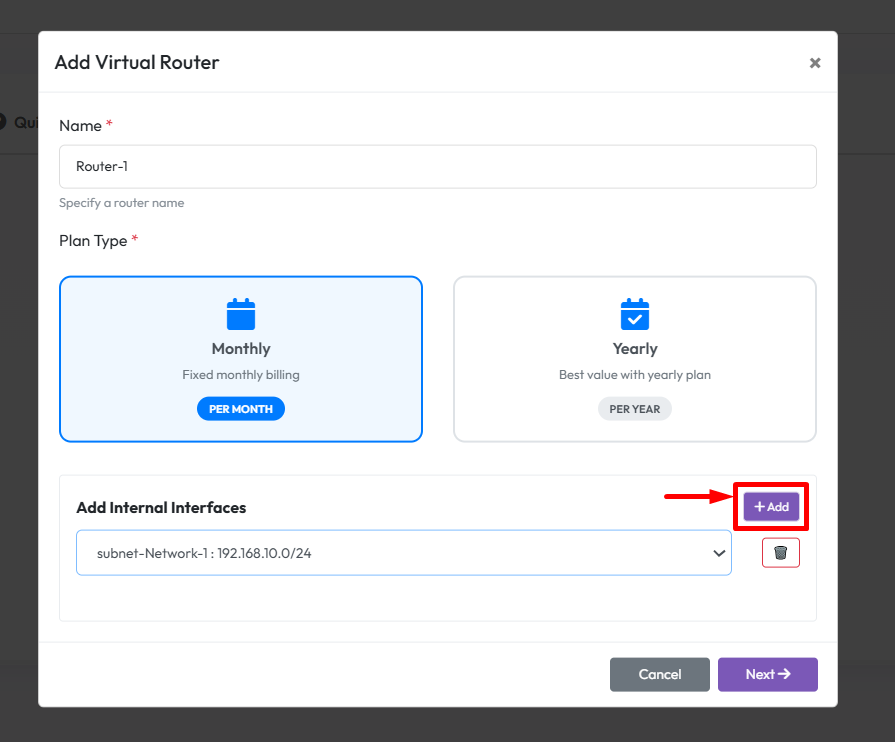Click the 'Best value with yearly plan' text

point(635,375)
